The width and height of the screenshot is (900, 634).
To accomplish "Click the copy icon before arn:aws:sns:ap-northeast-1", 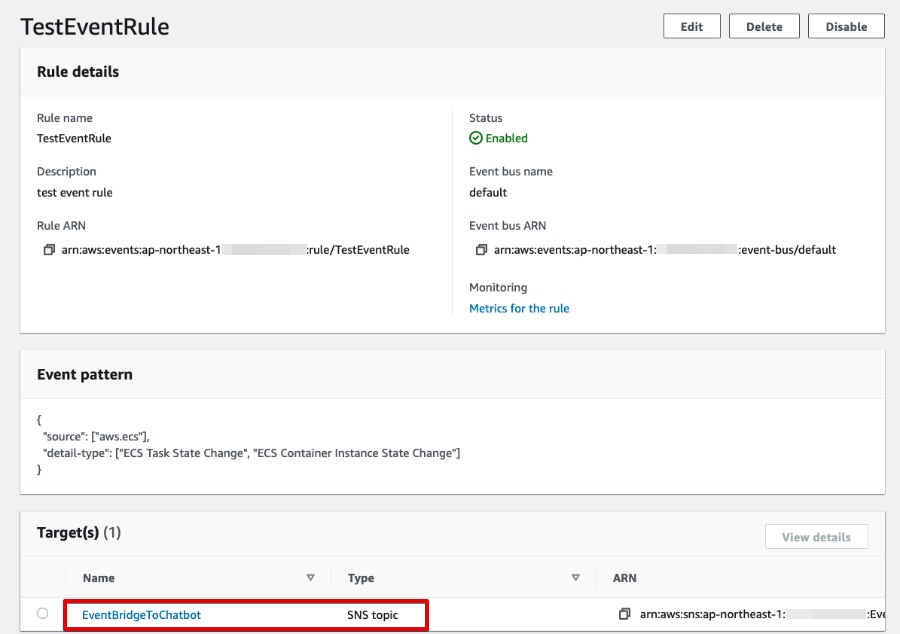I will pos(625,615).
